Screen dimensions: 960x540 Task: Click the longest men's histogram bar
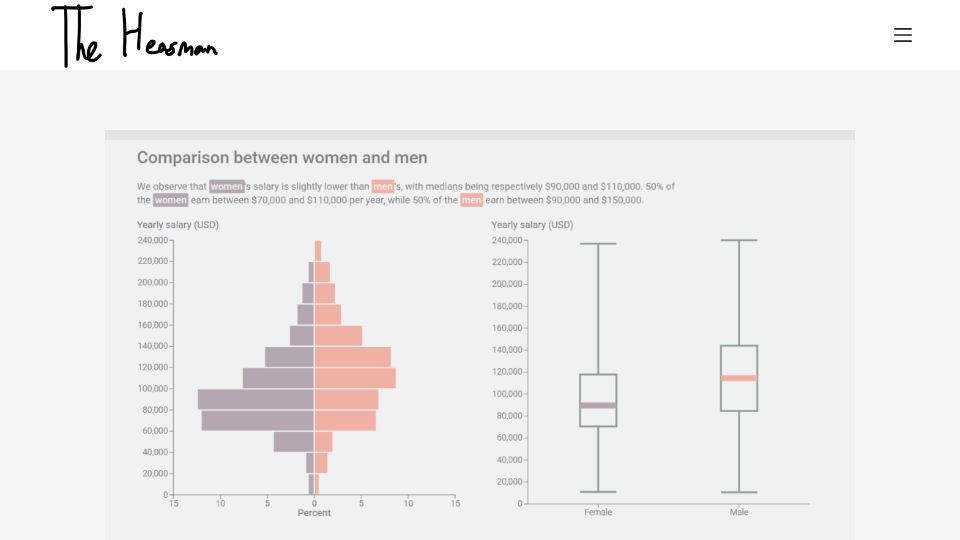[x=355, y=378]
